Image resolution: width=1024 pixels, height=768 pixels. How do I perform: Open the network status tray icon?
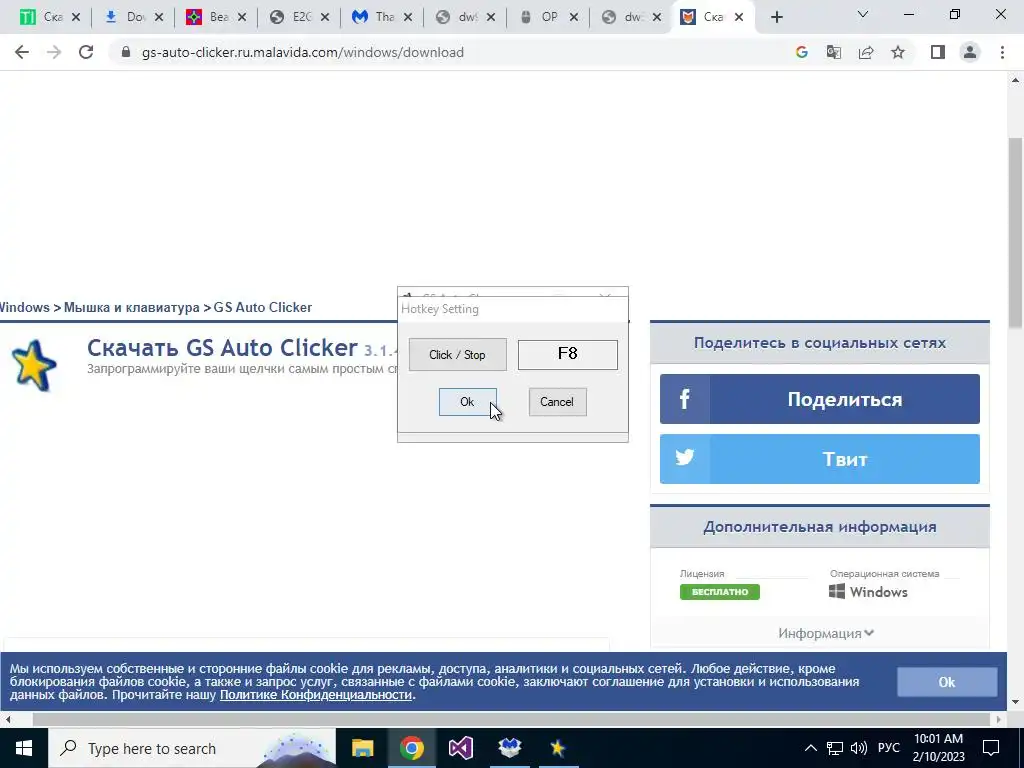click(835, 748)
